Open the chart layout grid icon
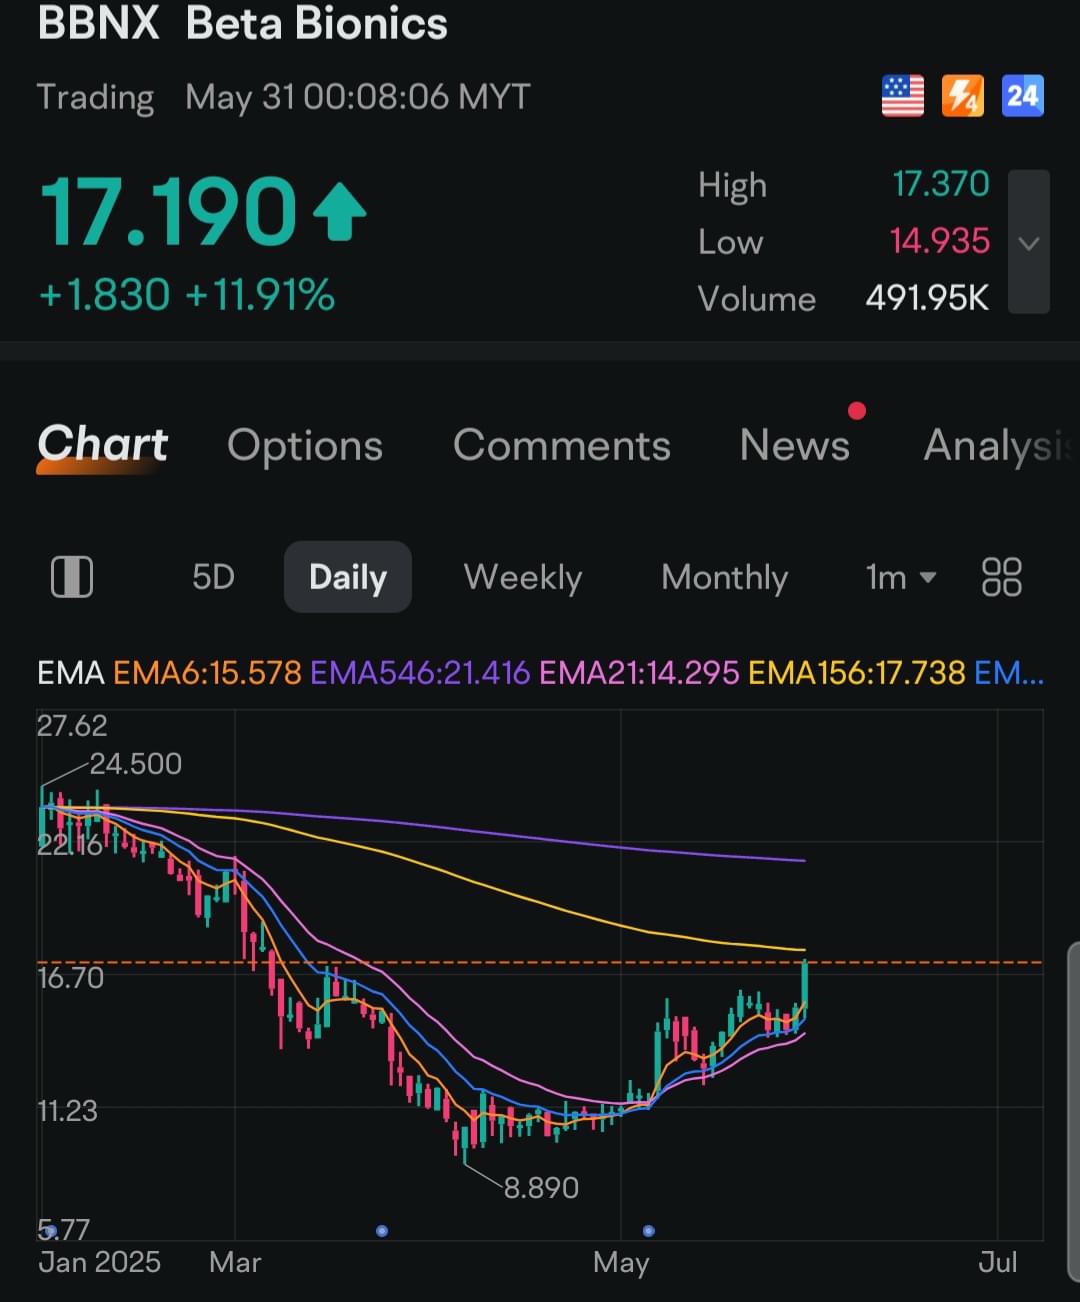The height and width of the screenshot is (1302, 1080). pyautogui.click(x=1001, y=577)
